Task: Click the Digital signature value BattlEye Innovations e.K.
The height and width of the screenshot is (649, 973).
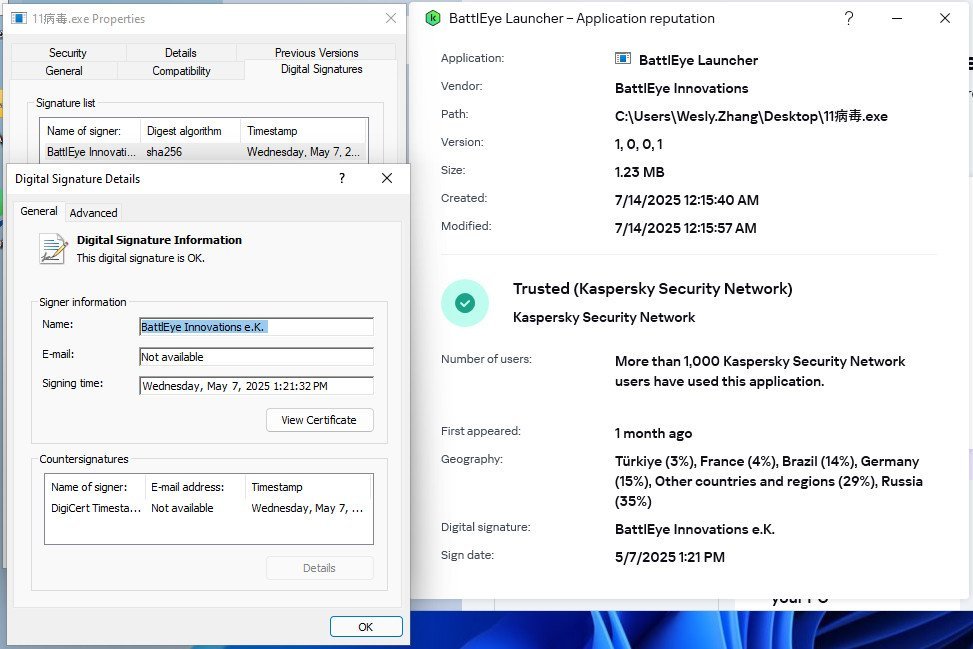Action: pos(694,529)
